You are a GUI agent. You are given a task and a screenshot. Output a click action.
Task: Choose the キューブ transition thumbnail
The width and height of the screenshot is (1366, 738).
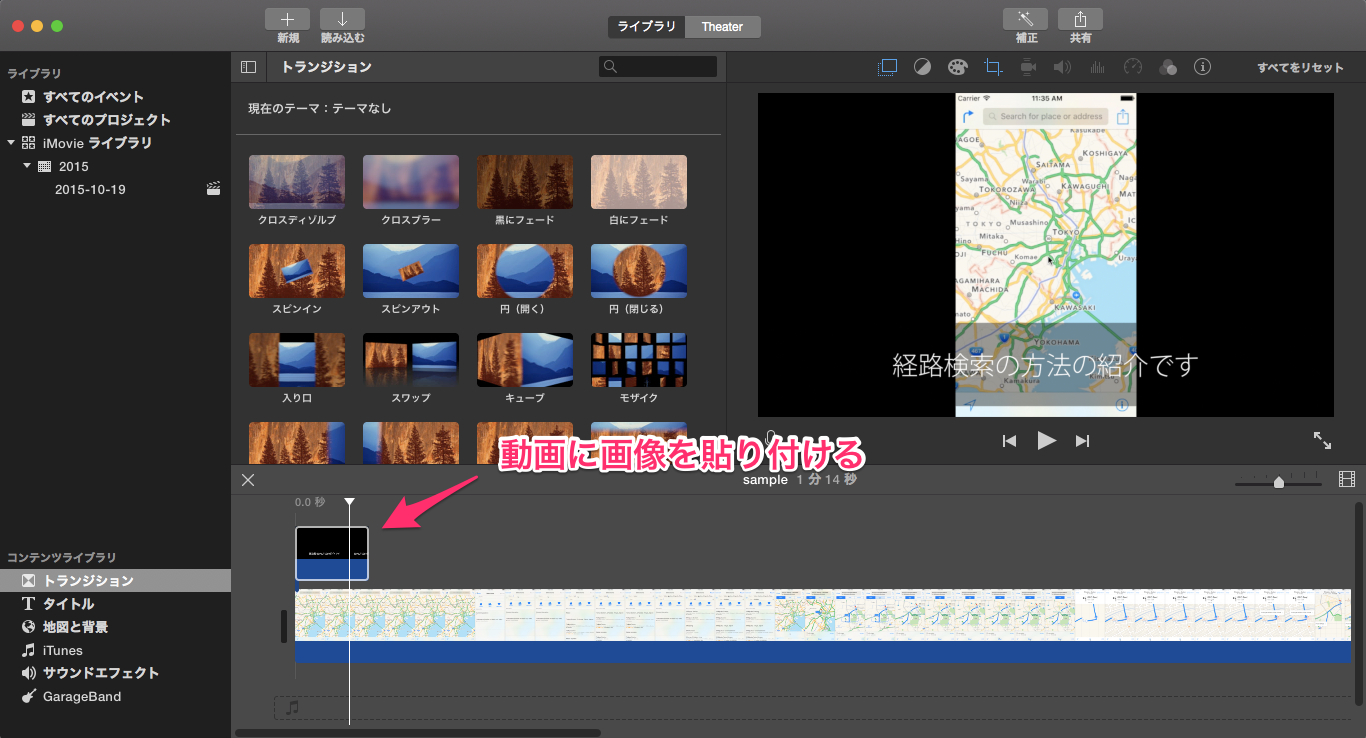tap(525, 360)
